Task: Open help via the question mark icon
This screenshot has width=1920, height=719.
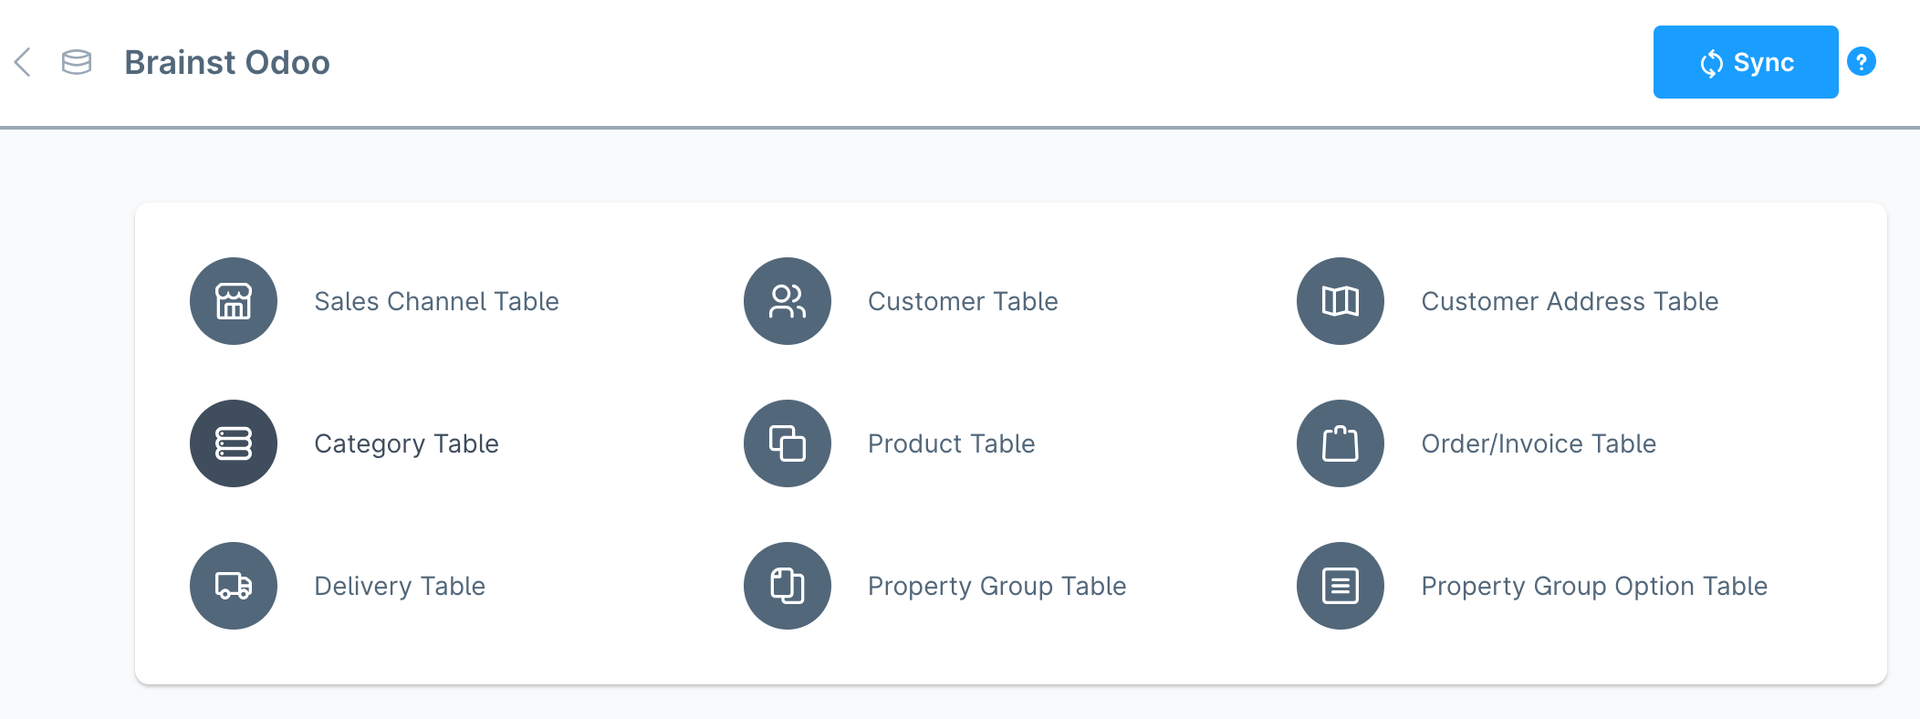Action: pyautogui.click(x=1861, y=62)
